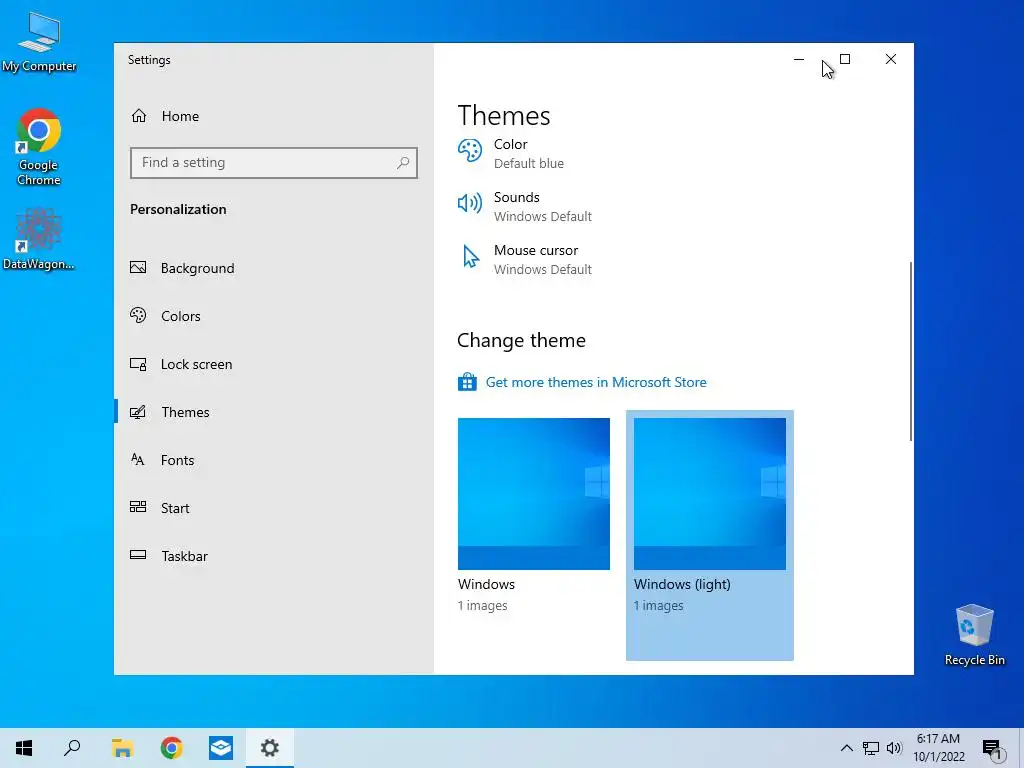The height and width of the screenshot is (768, 1024).
Task: Open the Fonts settings page
Action: 273,460
